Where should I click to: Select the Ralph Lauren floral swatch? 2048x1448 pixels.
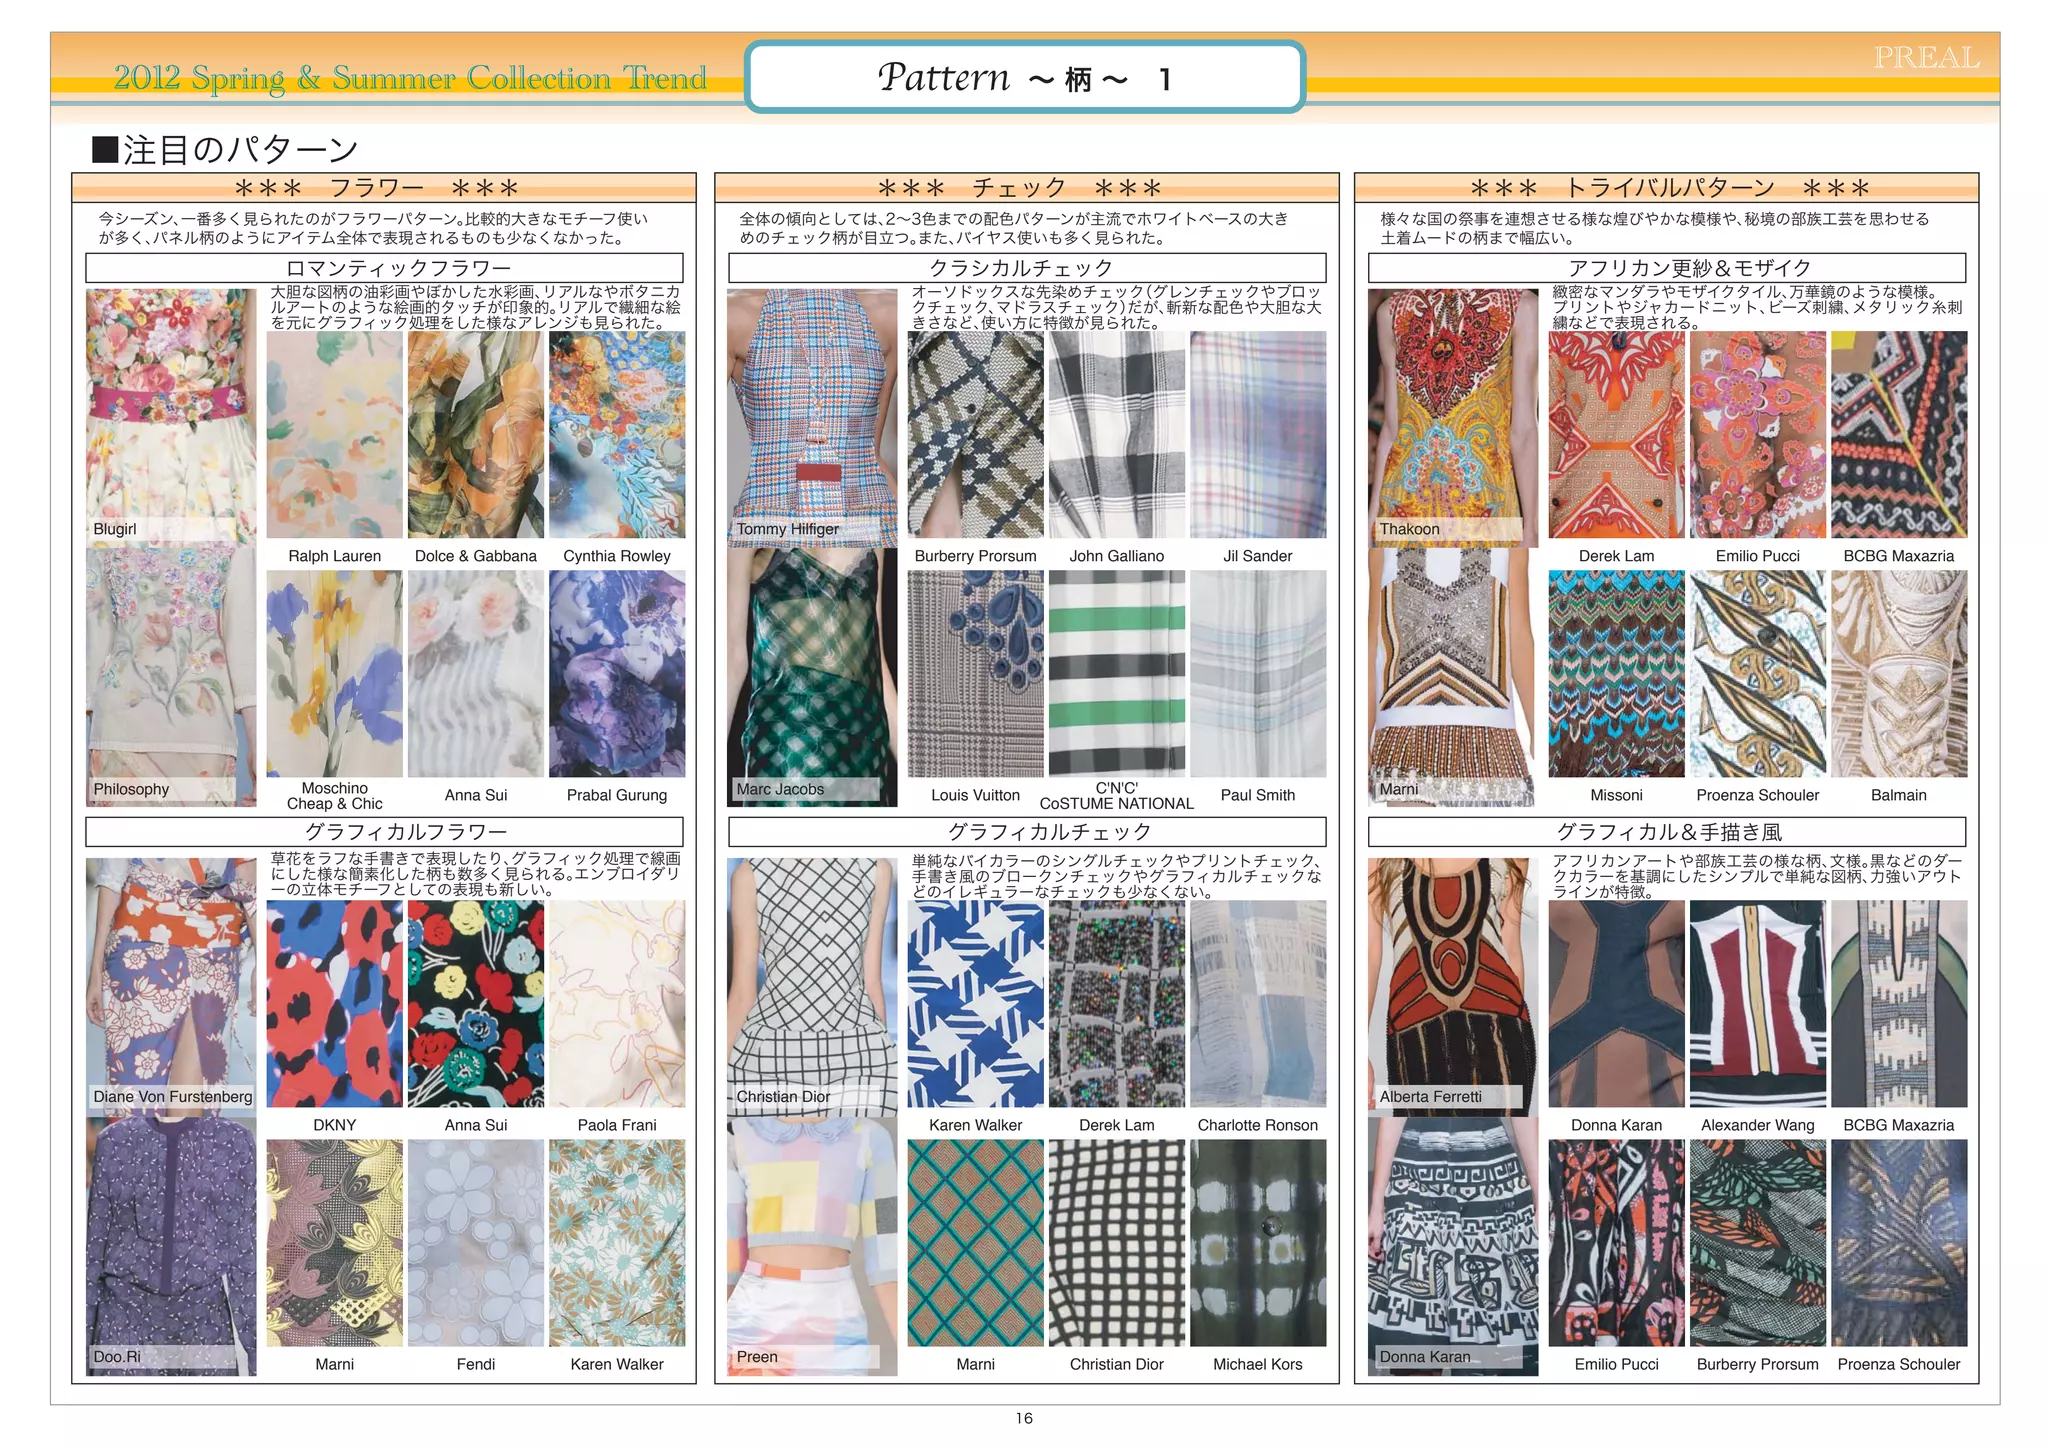(335, 435)
